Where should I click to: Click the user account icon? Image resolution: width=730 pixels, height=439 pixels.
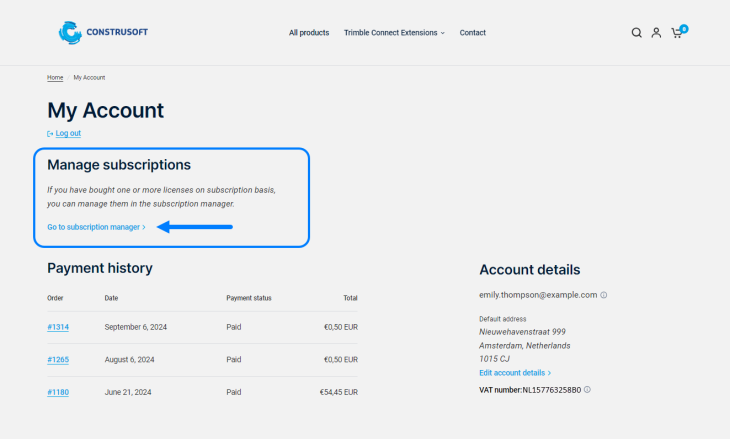click(656, 33)
